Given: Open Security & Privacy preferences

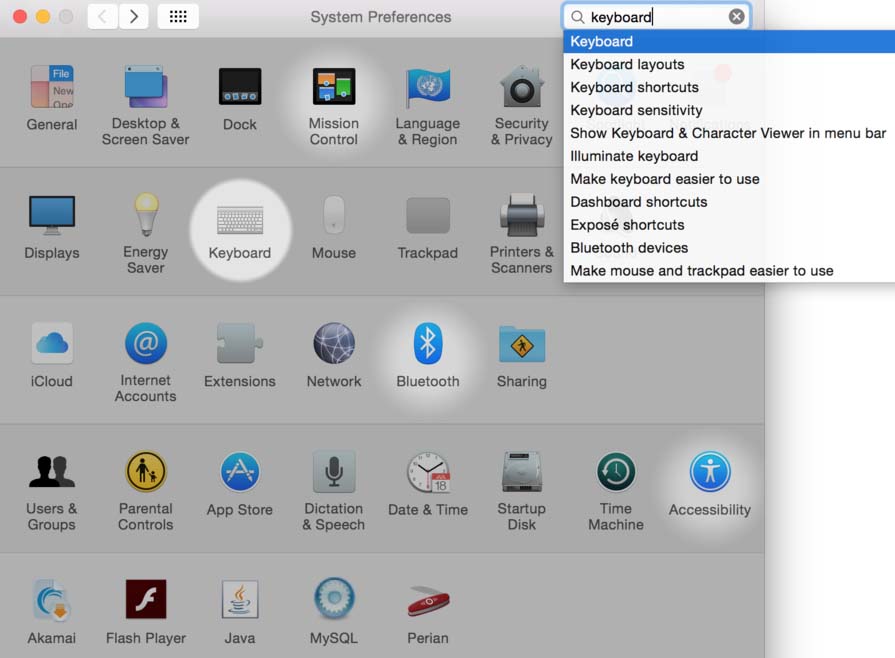Looking at the screenshot, I should pos(522,105).
